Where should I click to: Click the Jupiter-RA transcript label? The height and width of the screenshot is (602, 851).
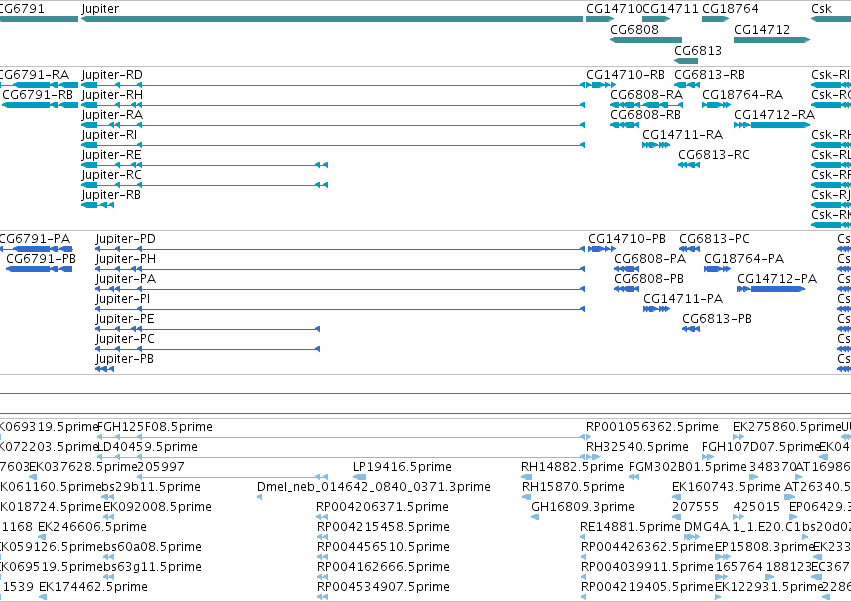tap(112, 115)
